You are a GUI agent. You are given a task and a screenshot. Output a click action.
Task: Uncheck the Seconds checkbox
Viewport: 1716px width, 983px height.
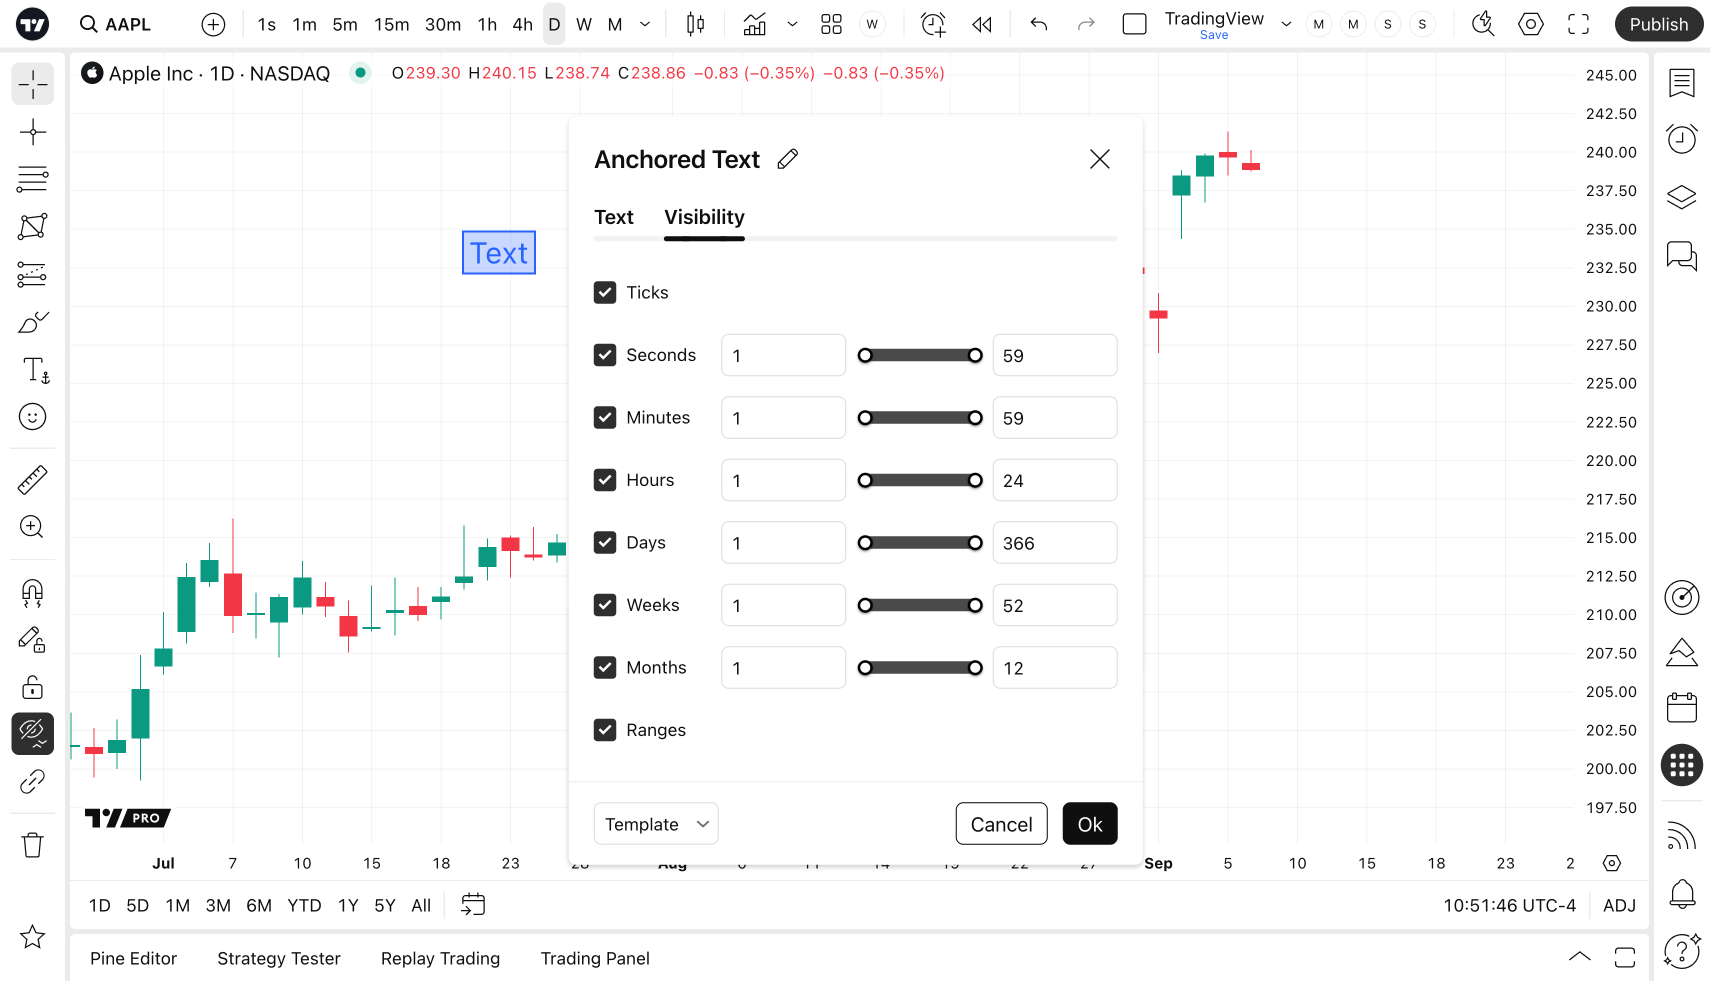(x=605, y=355)
